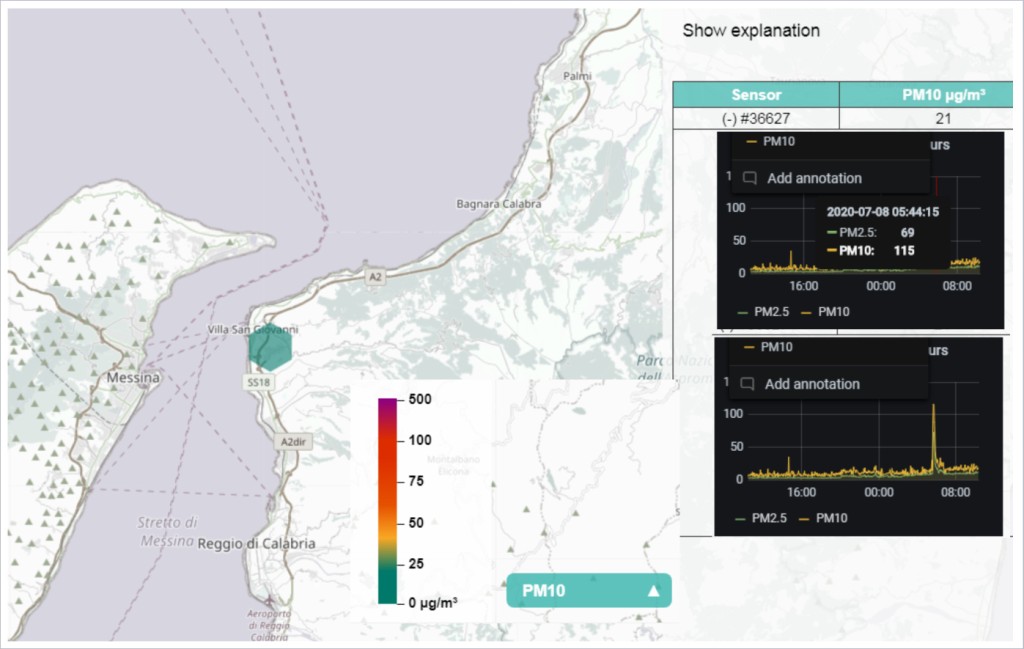The image size is (1024, 649).
Task: Open the PM10 pollutant selector dropdown
Action: (588, 590)
